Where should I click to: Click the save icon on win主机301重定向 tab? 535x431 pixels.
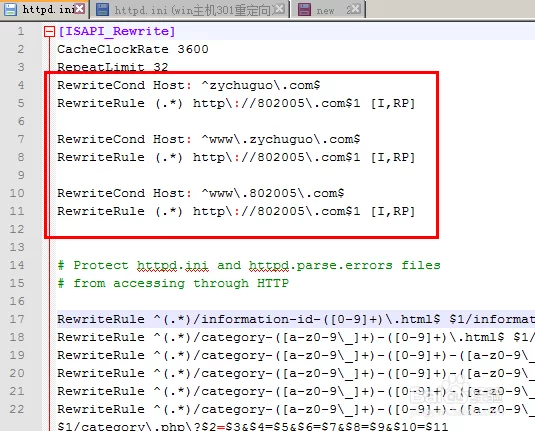pyautogui.click(x=102, y=10)
